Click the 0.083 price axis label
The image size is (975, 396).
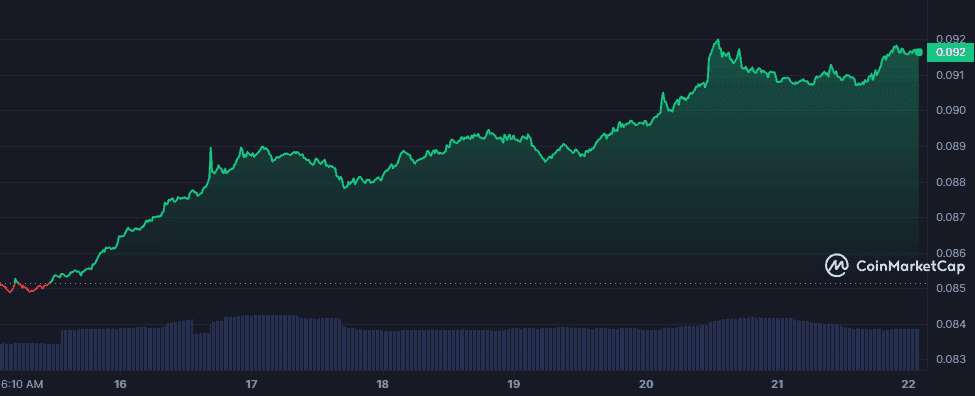[x=951, y=359]
